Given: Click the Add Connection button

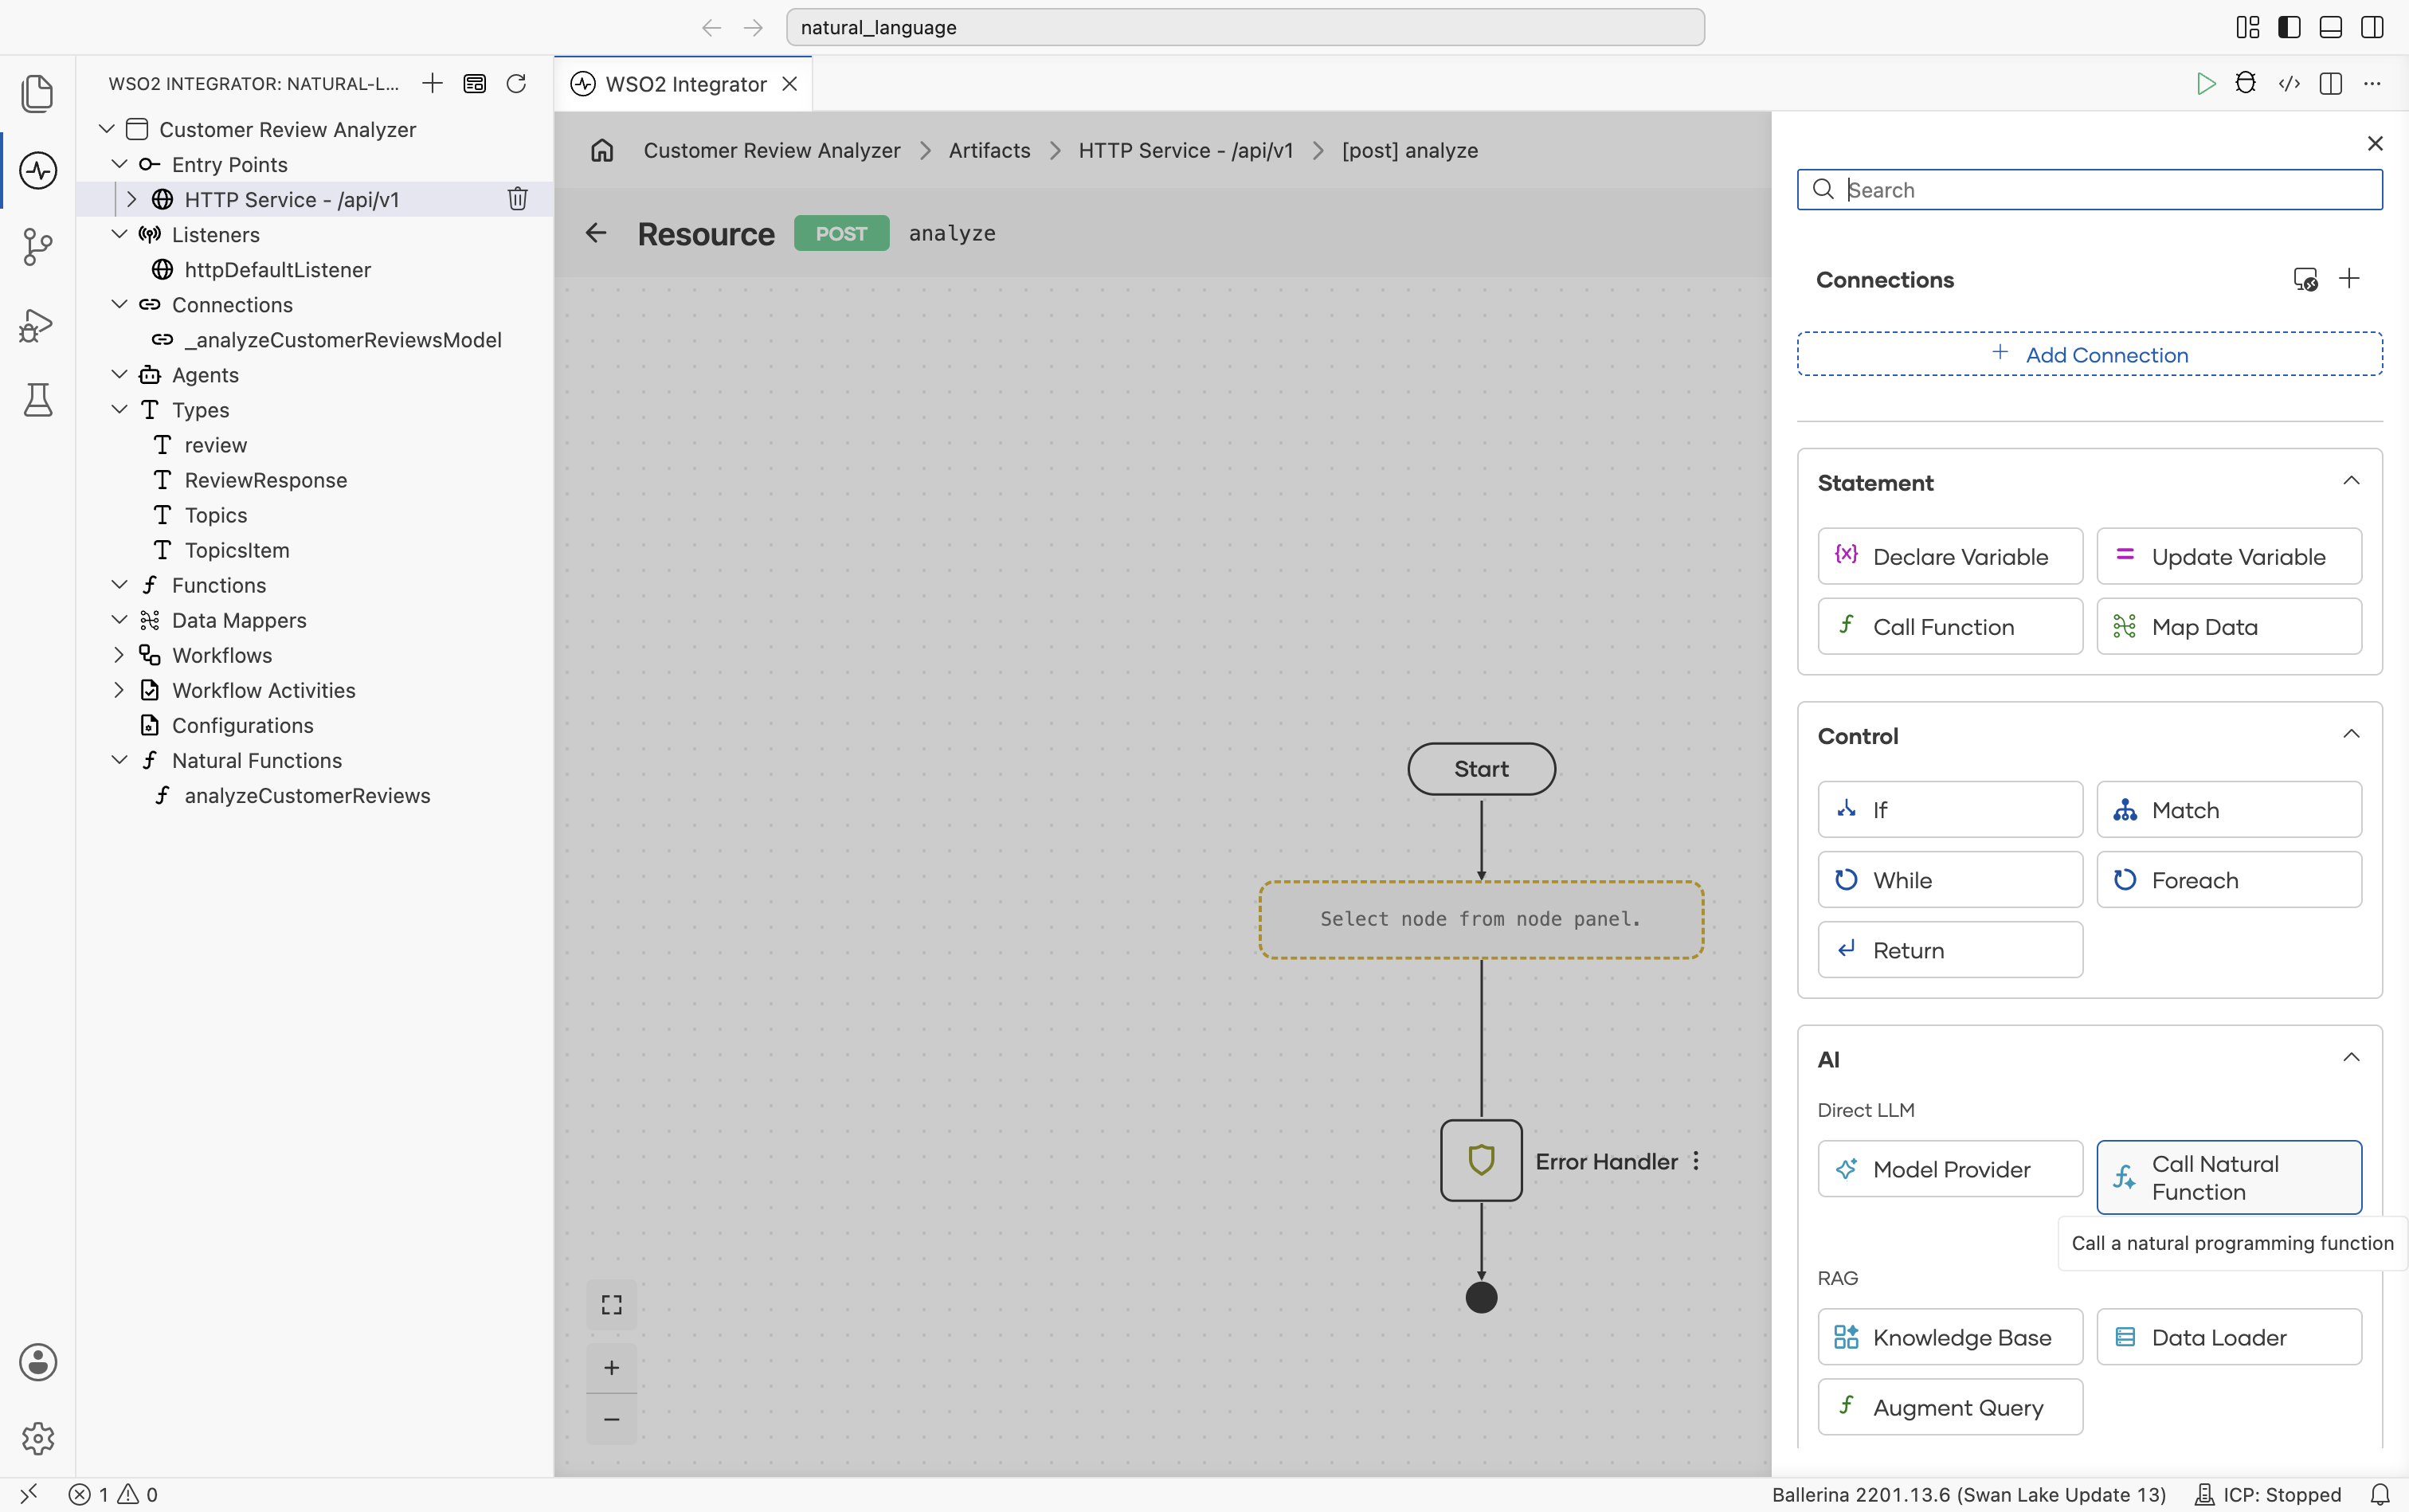Looking at the screenshot, I should [2090, 354].
